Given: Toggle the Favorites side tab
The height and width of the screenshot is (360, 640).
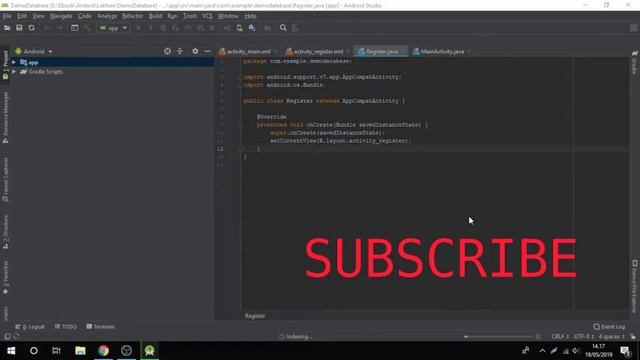Looking at the screenshot, I should [x=5, y=277].
